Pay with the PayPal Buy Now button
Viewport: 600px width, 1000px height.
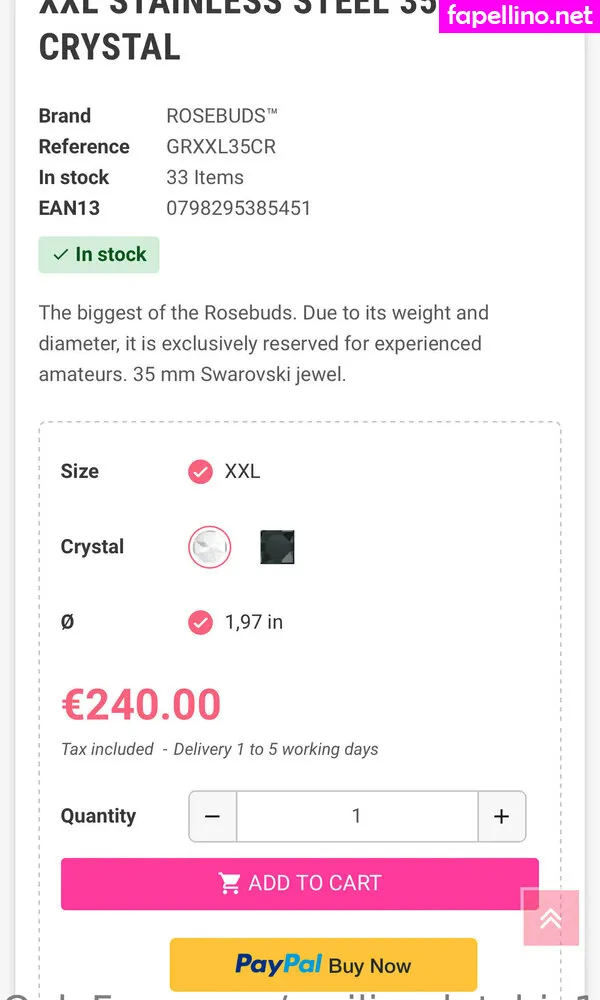[x=323, y=965]
